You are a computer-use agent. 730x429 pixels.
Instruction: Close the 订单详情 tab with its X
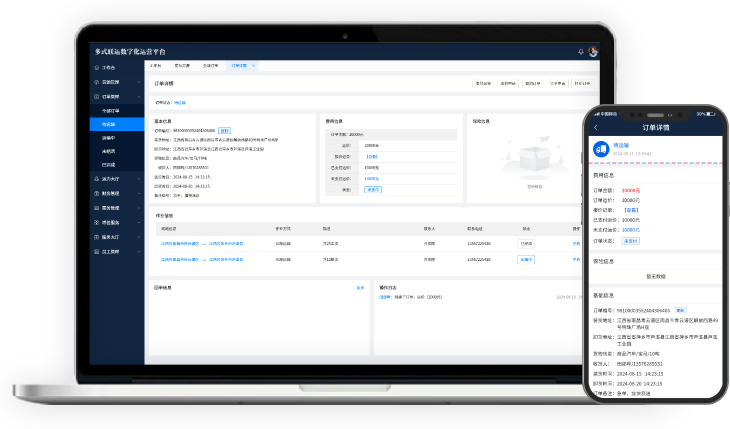pyautogui.click(x=253, y=65)
